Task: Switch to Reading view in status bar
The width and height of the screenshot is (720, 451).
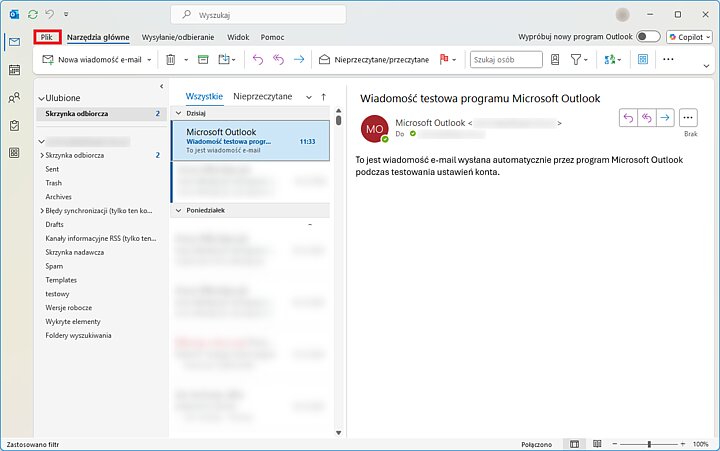Action: (597, 444)
